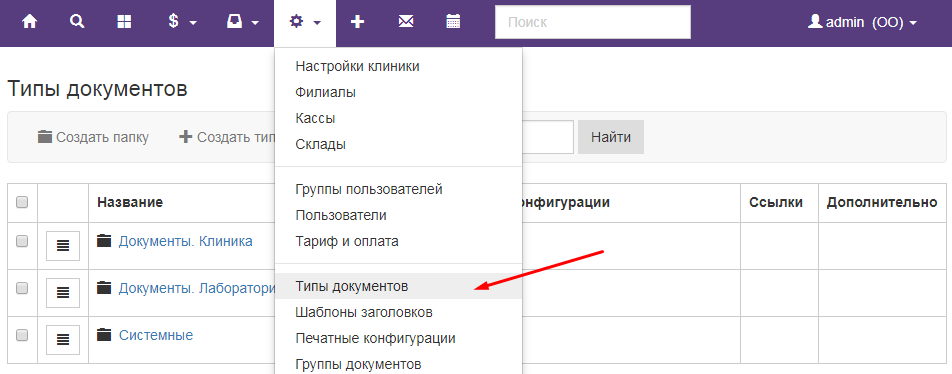Viewport: 952px width, 374px height.
Task: Open actions menu for Документы. Клиника row
Action: pos(63,246)
